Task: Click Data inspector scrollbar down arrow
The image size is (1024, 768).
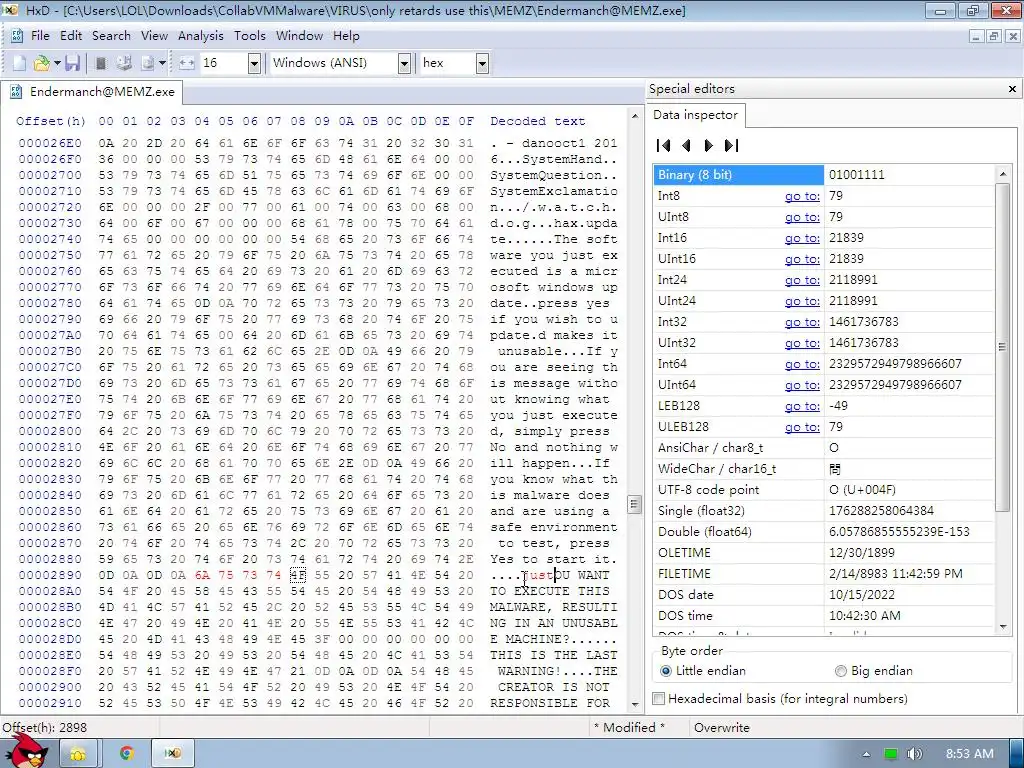Action: pos(1002,627)
